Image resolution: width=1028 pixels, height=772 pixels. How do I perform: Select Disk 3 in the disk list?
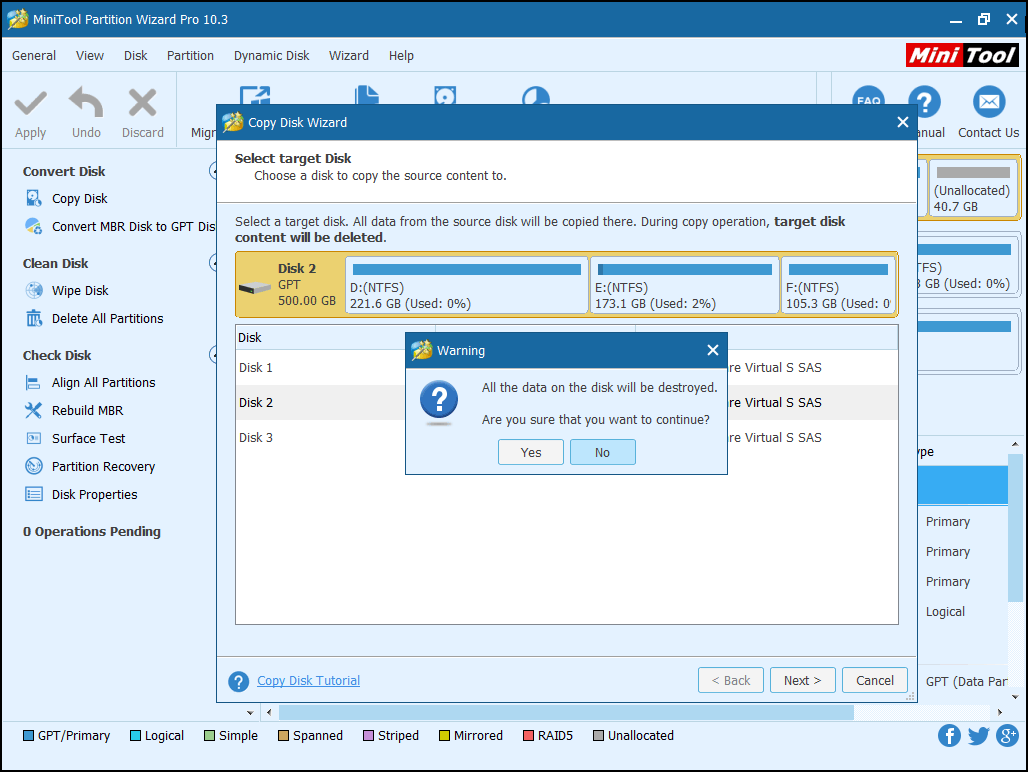(x=256, y=438)
